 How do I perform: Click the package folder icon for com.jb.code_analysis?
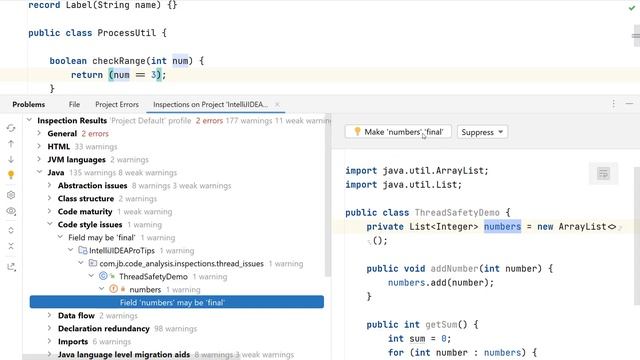(93, 263)
